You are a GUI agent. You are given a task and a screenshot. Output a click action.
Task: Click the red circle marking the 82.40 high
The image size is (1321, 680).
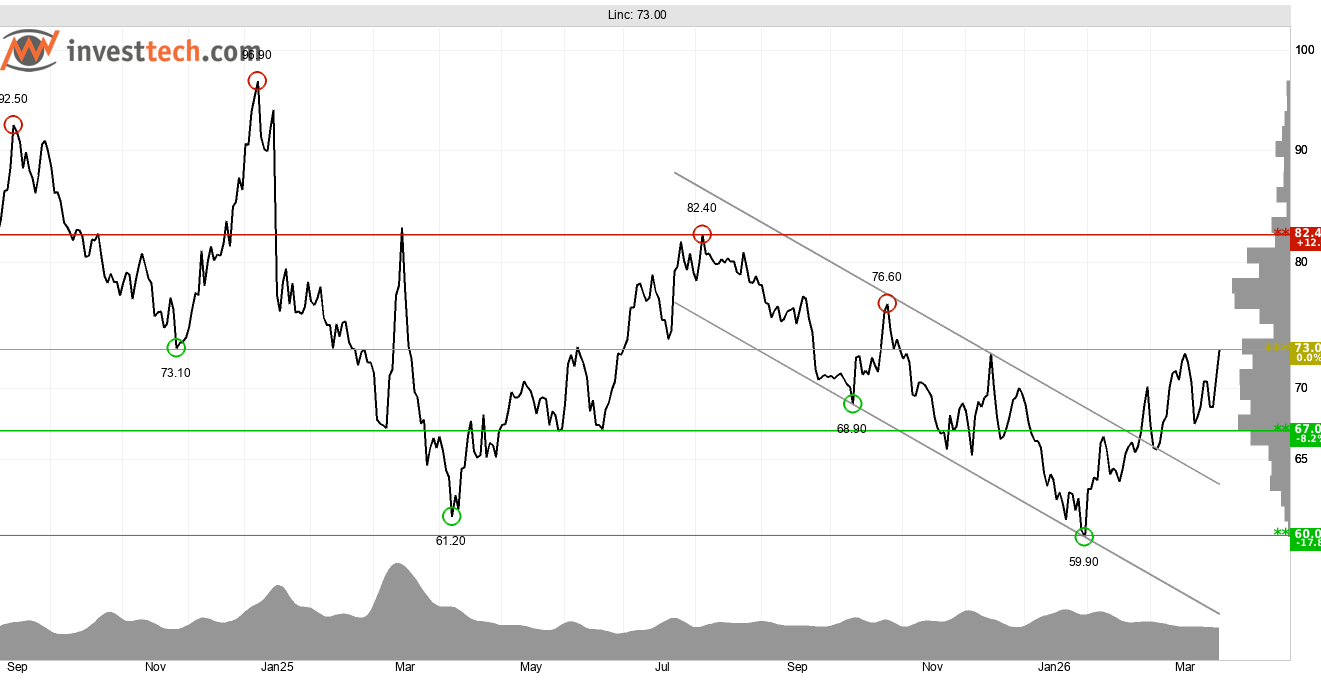click(x=702, y=235)
